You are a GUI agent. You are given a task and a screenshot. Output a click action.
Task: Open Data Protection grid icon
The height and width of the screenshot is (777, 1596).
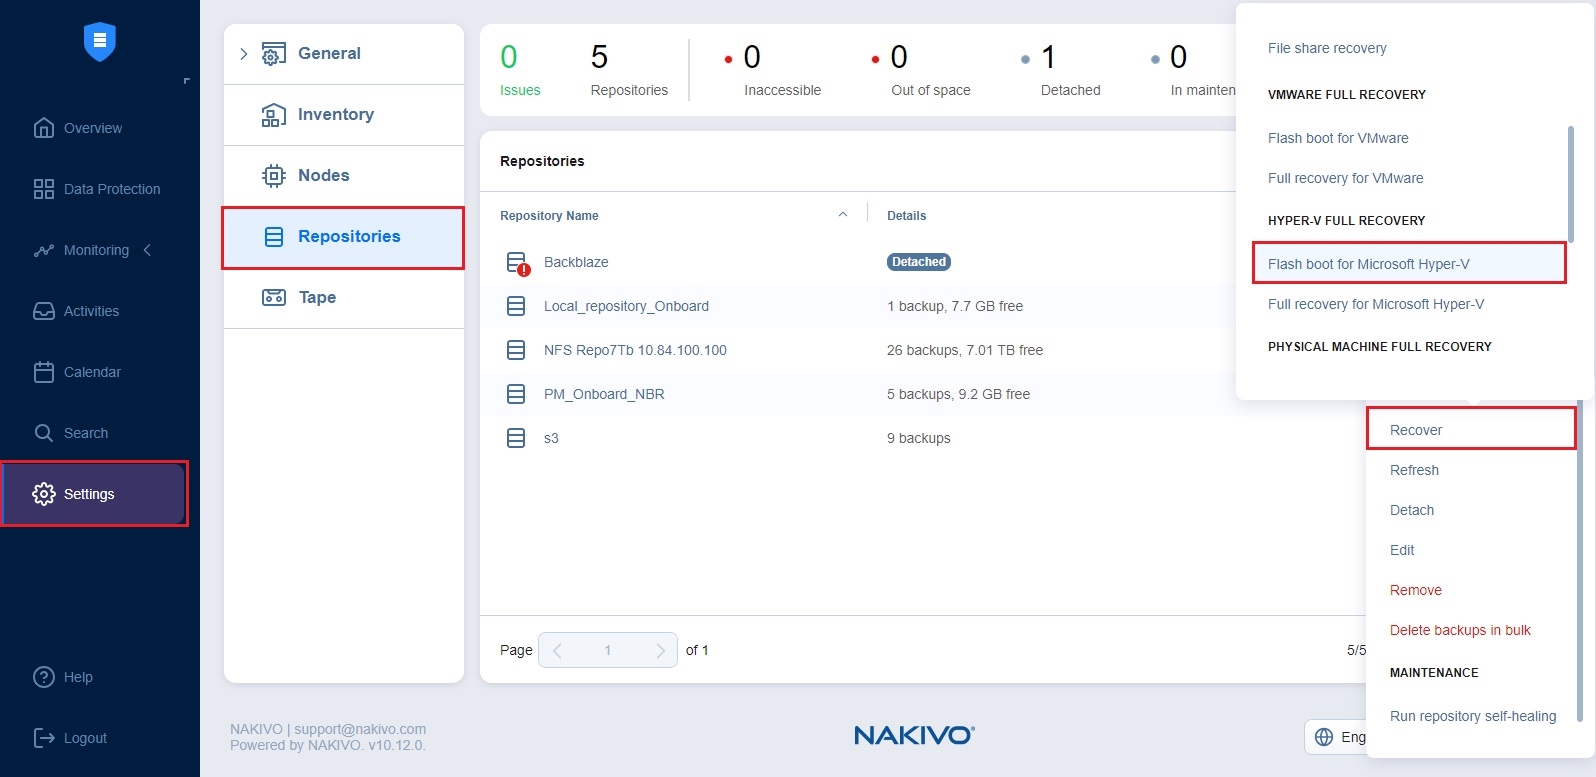[44, 189]
